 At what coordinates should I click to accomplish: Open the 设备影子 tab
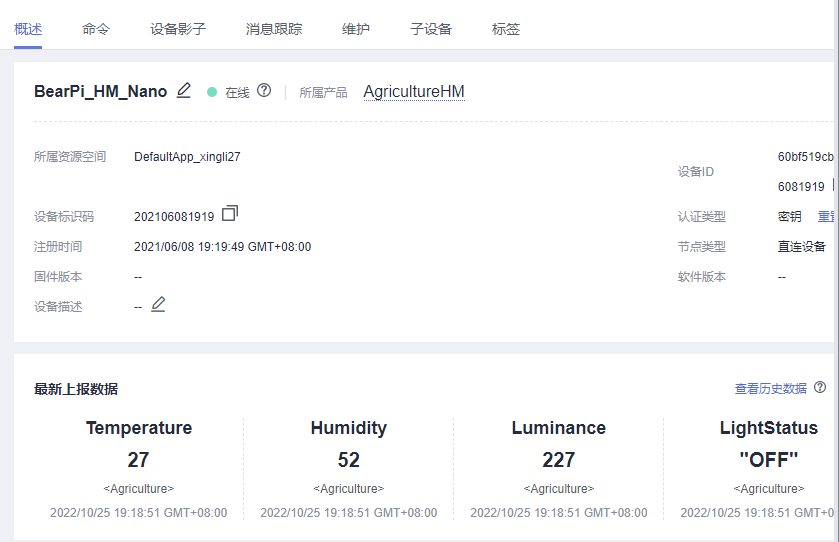click(x=178, y=29)
